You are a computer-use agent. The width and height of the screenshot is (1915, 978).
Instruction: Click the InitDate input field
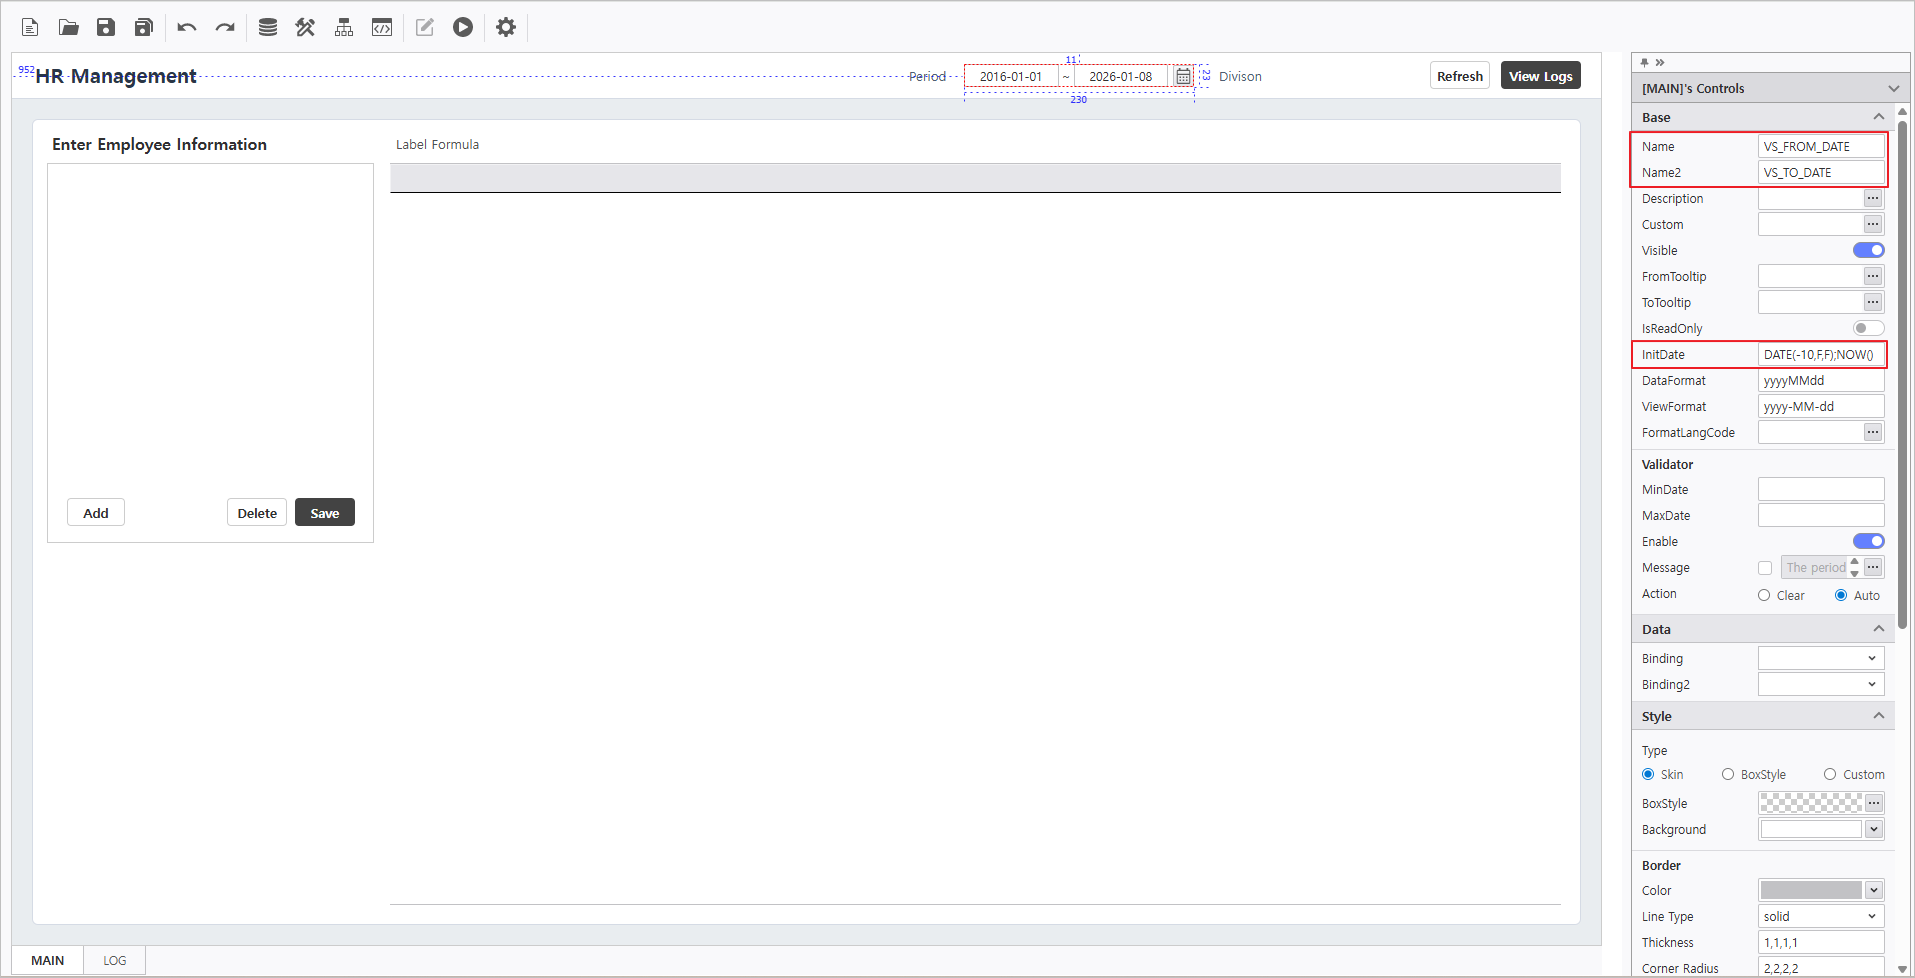[1820, 354]
